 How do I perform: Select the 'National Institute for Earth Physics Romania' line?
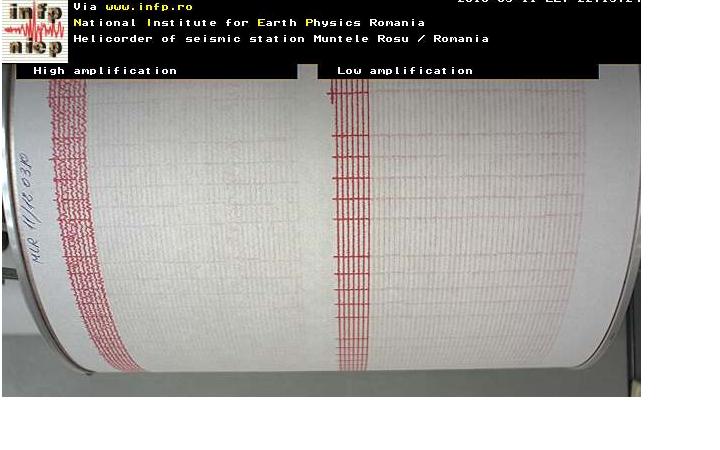tap(249, 22)
